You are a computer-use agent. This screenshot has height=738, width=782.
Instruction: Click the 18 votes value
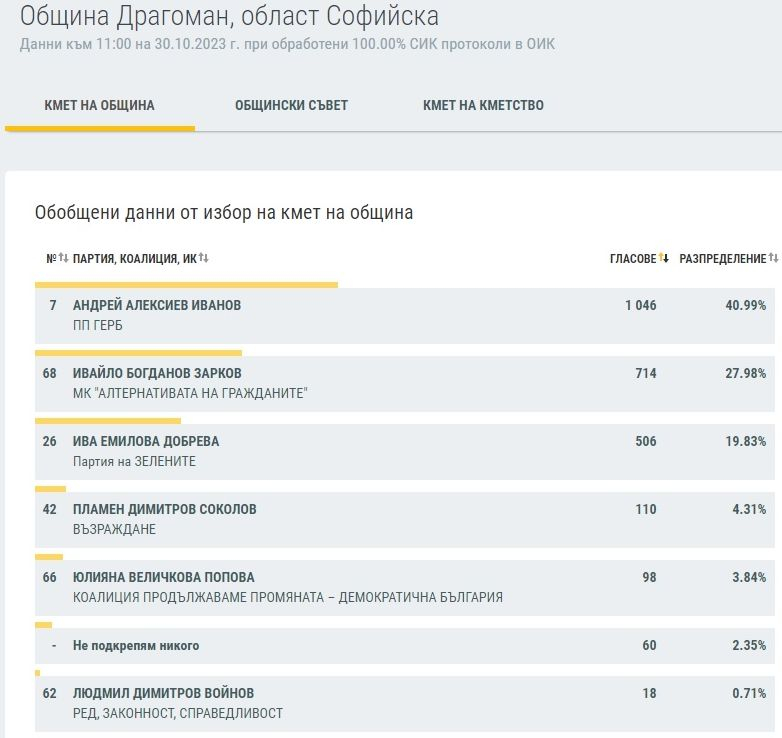coord(649,693)
